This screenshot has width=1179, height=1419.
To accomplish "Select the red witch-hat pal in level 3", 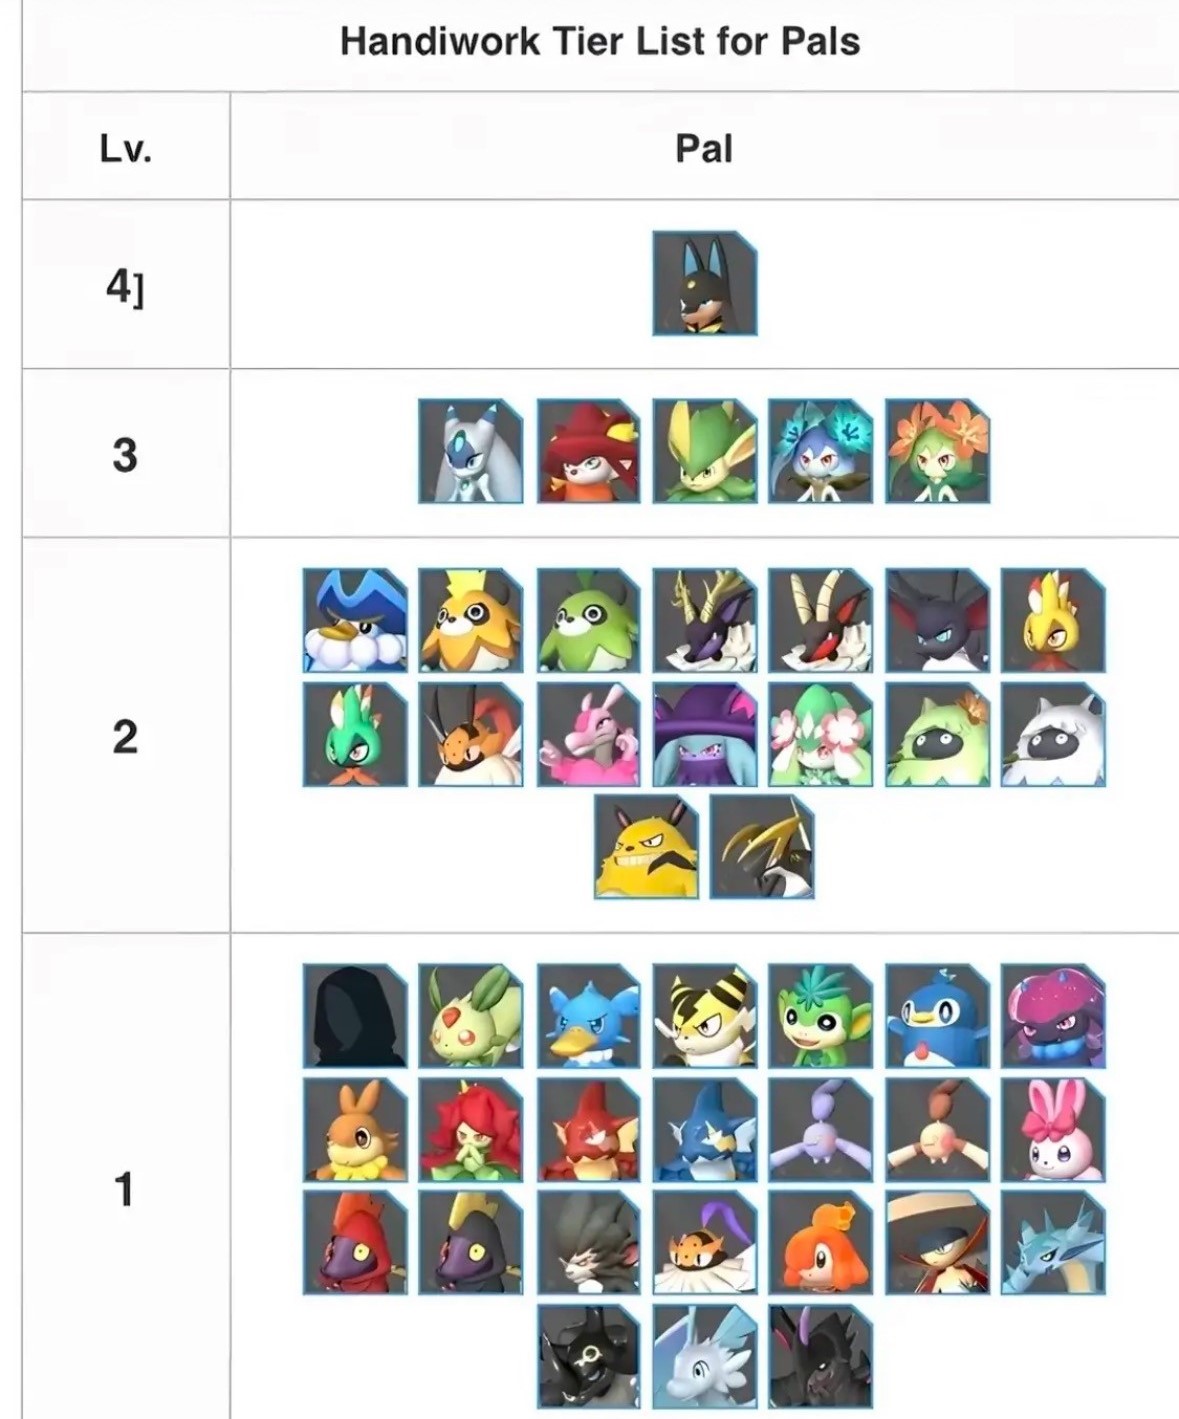I will [588, 451].
